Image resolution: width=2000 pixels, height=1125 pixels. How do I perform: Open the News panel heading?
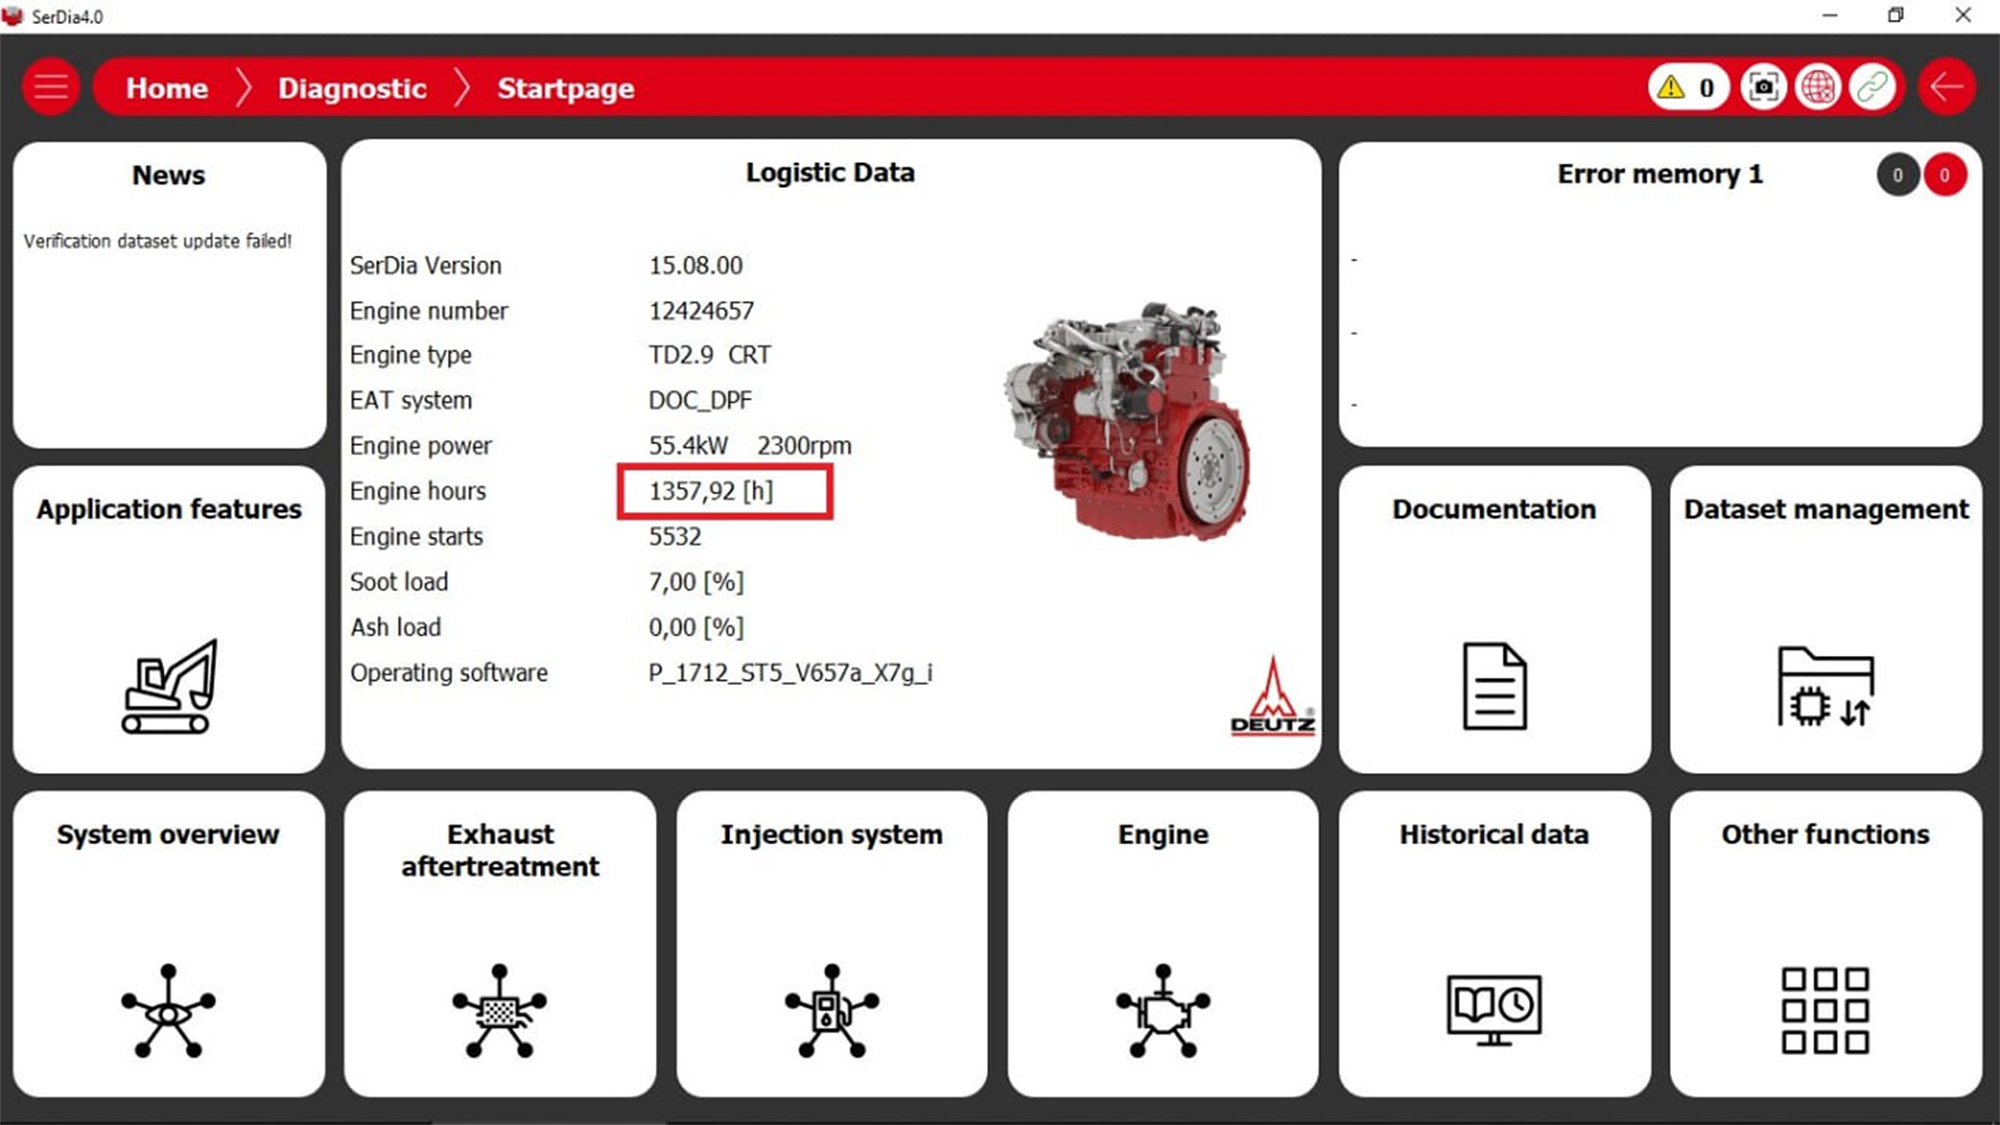[169, 175]
